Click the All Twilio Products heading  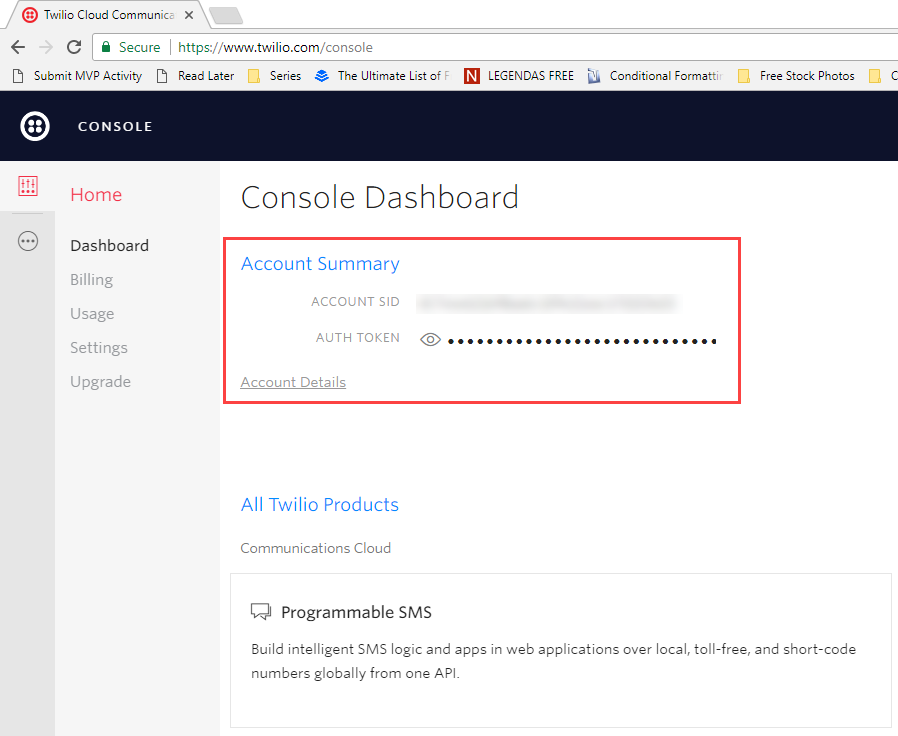tap(320, 505)
